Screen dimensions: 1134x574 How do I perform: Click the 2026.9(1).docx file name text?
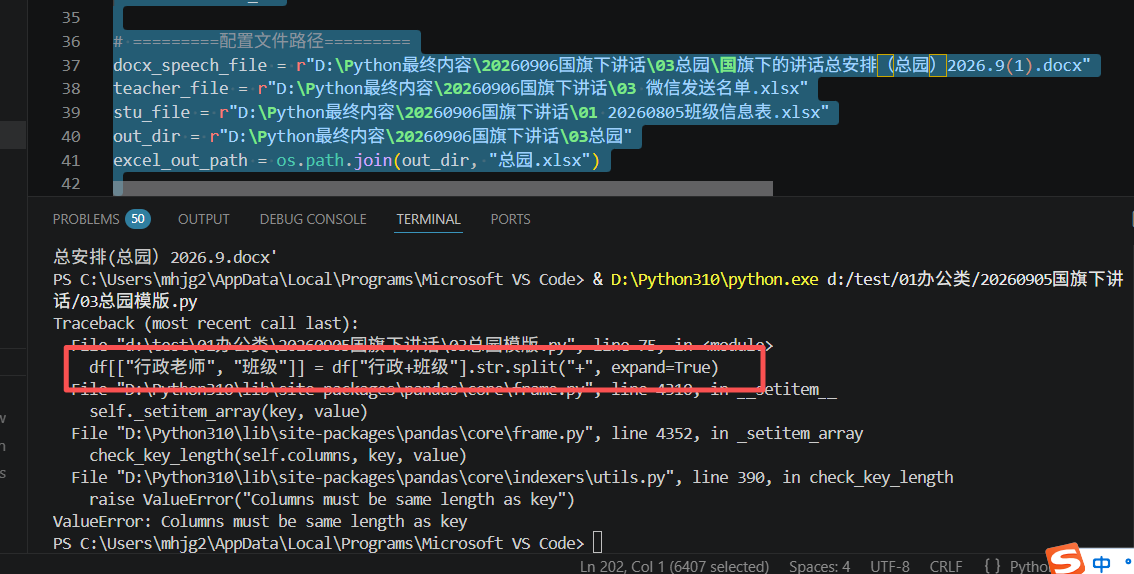click(1015, 65)
